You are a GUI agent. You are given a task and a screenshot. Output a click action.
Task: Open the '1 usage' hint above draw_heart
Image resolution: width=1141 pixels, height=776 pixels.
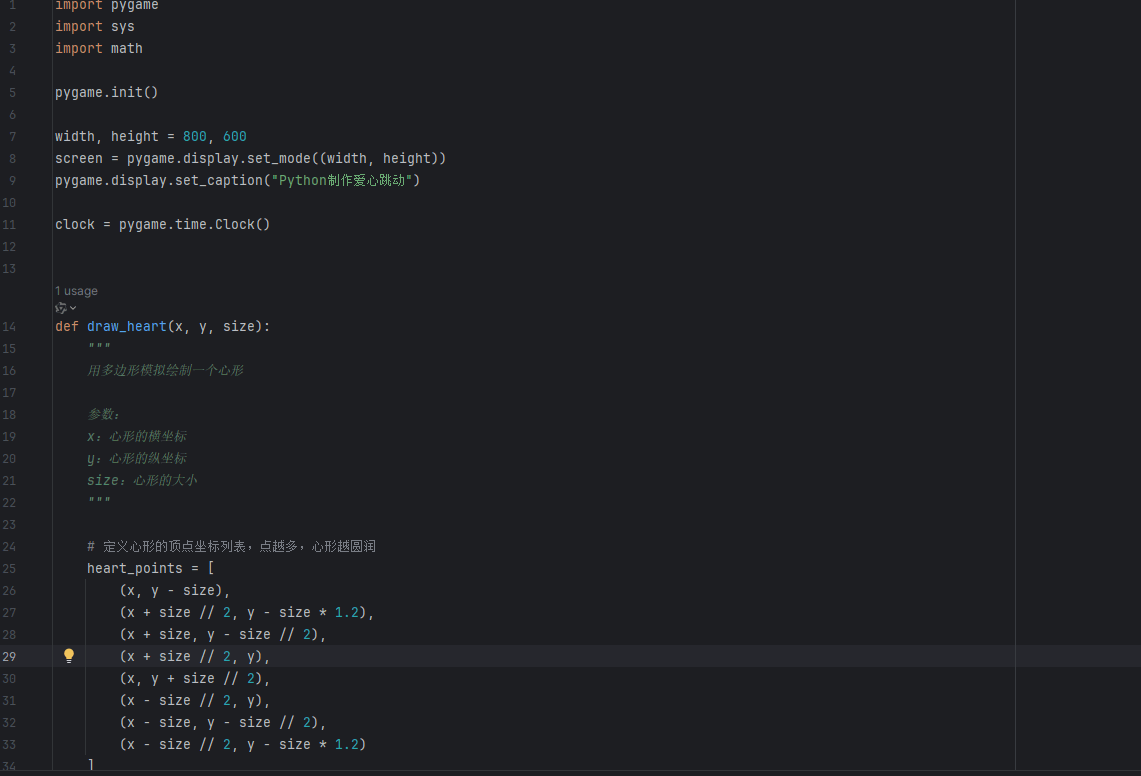76,290
